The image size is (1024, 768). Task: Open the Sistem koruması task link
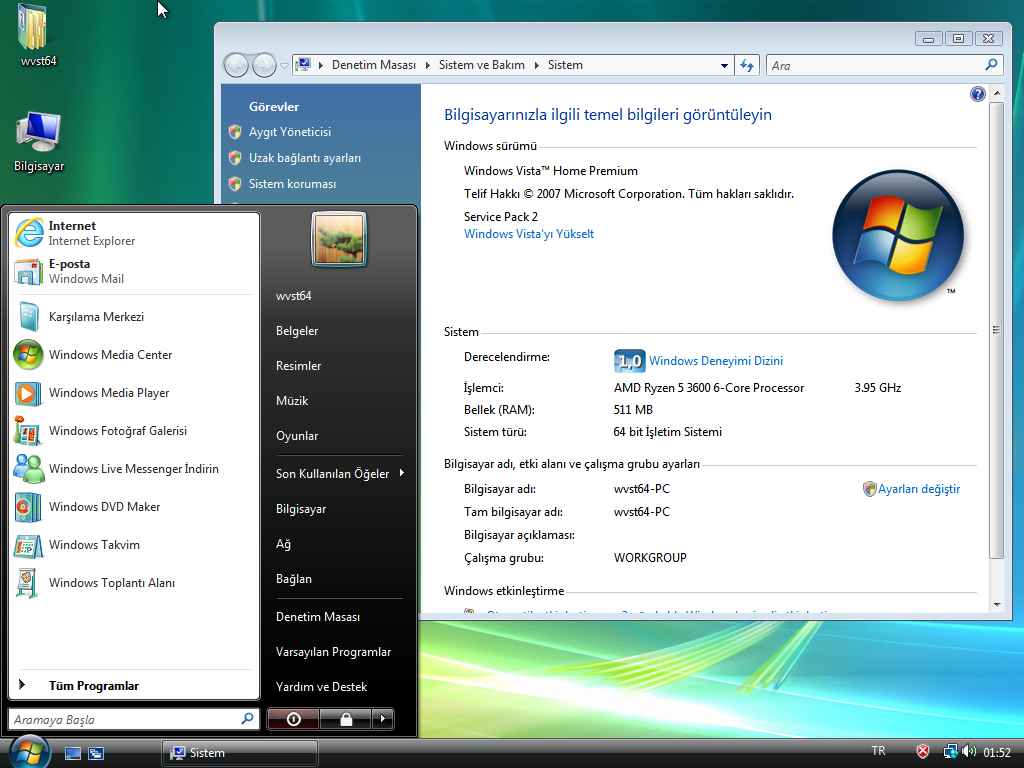point(292,184)
